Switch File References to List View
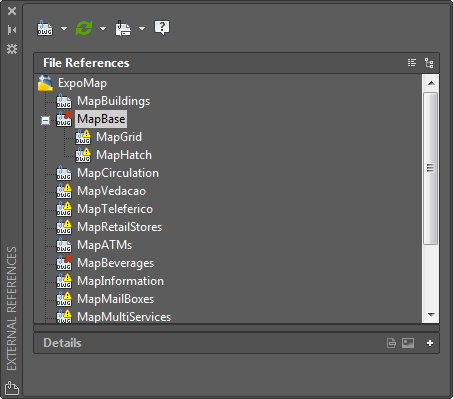453x399 pixels. pyautogui.click(x=412, y=63)
